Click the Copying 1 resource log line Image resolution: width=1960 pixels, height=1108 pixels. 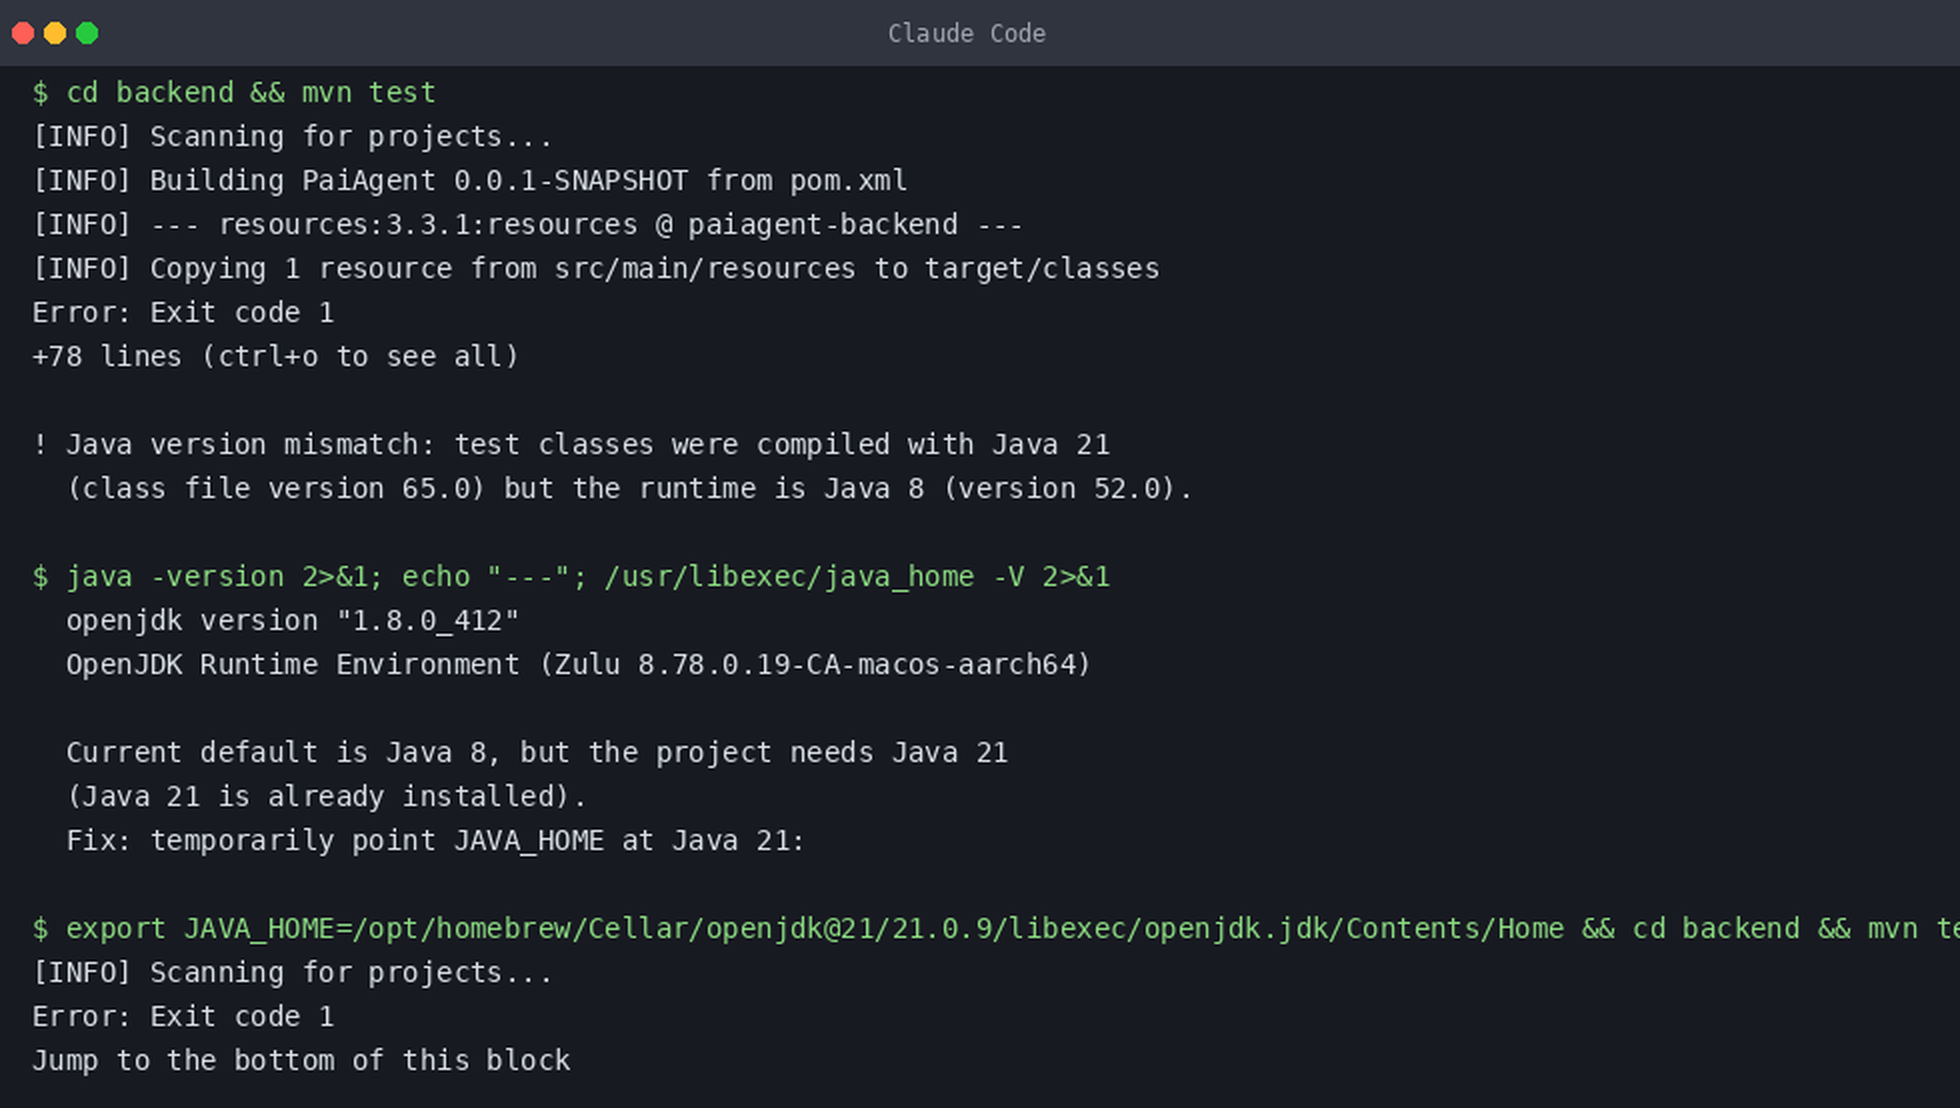point(596,268)
